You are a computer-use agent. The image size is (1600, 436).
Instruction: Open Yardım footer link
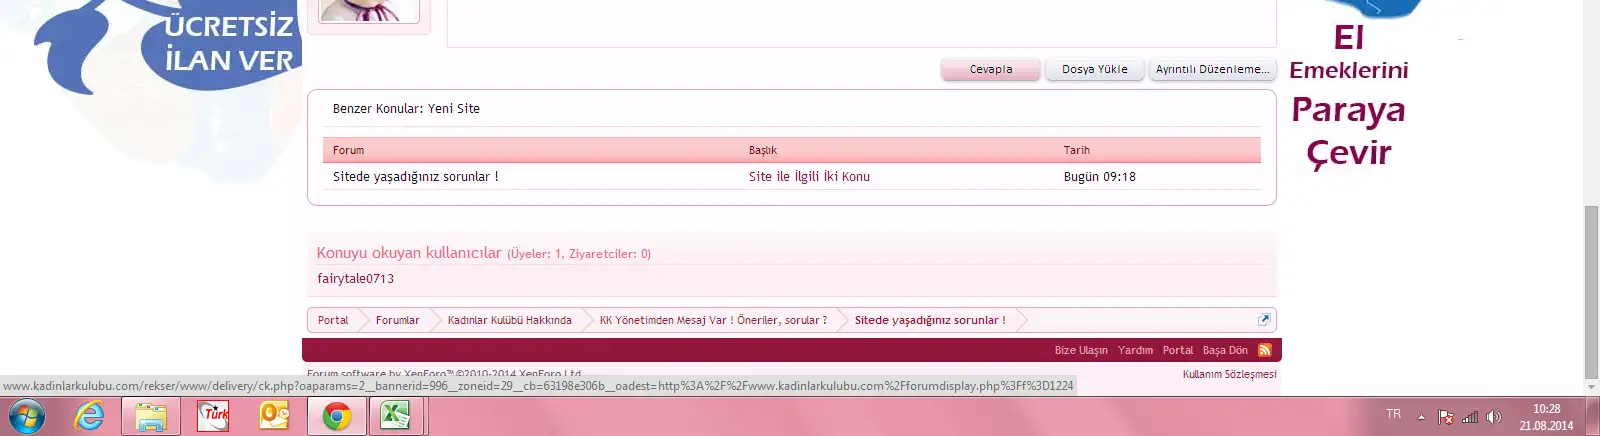[1135, 350]
